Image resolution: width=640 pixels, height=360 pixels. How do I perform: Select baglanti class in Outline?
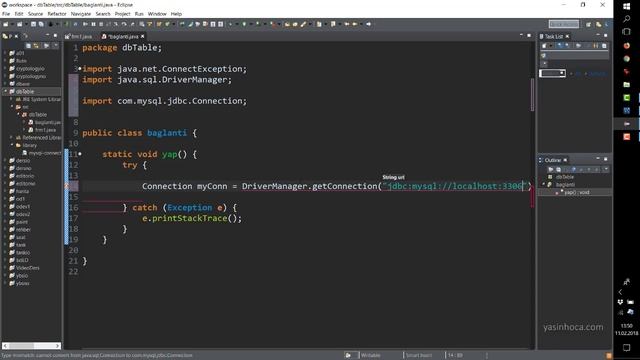565,184
